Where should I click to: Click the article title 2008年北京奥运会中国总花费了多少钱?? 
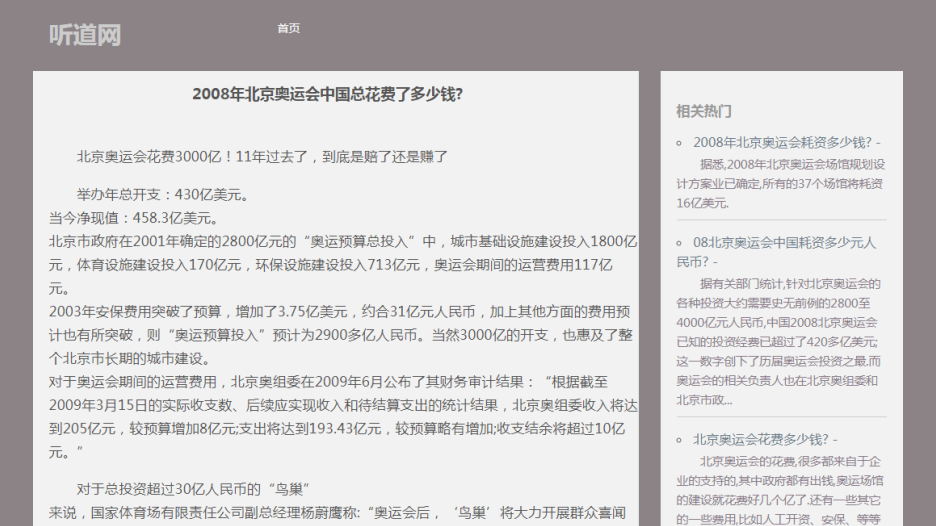click(x=328, y=94)
